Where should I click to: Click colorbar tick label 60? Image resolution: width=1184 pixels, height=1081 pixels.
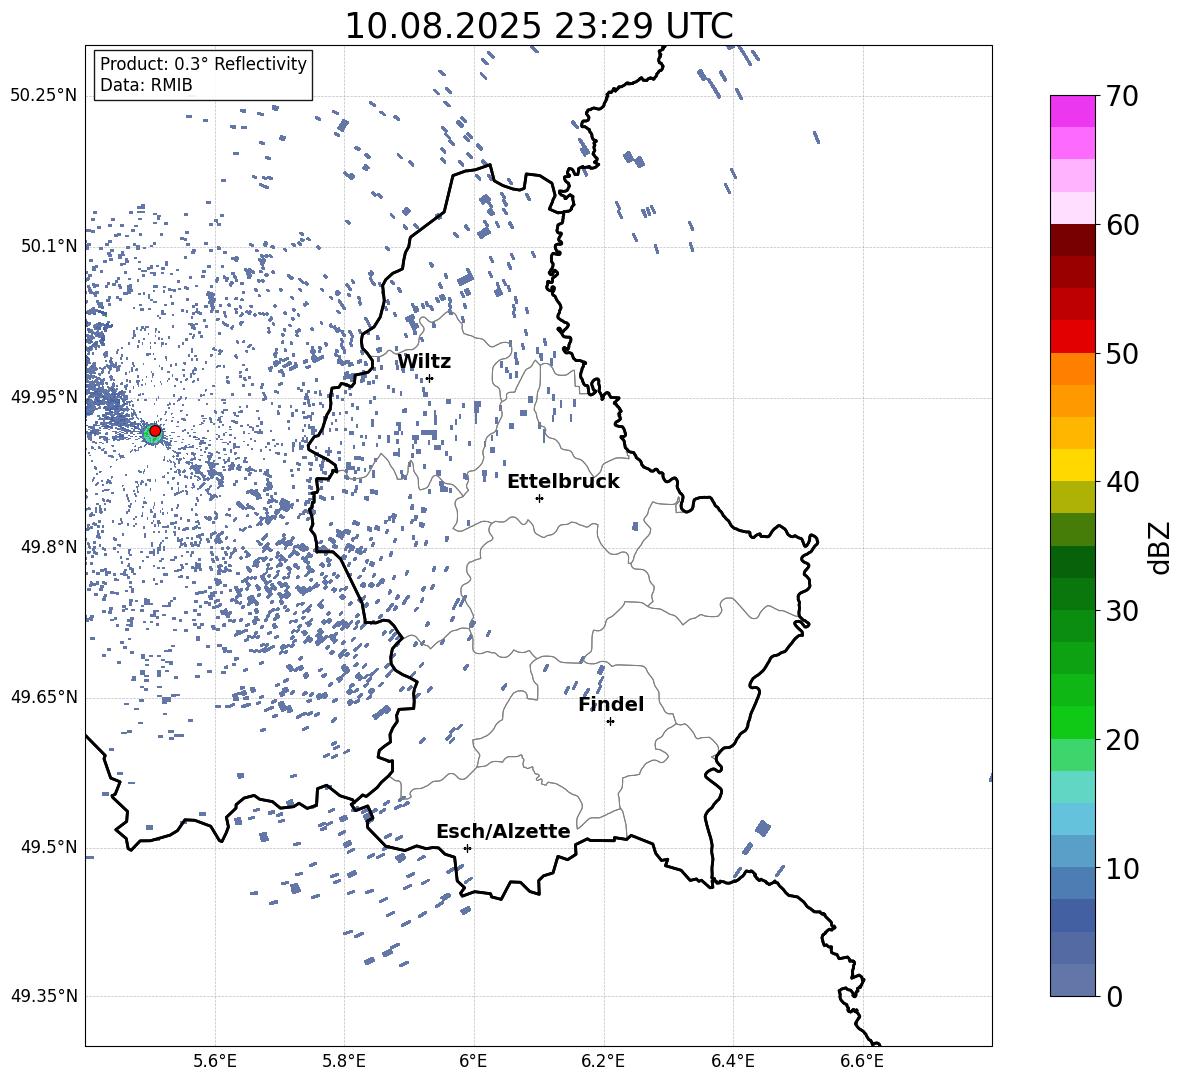coord(1122,226)
